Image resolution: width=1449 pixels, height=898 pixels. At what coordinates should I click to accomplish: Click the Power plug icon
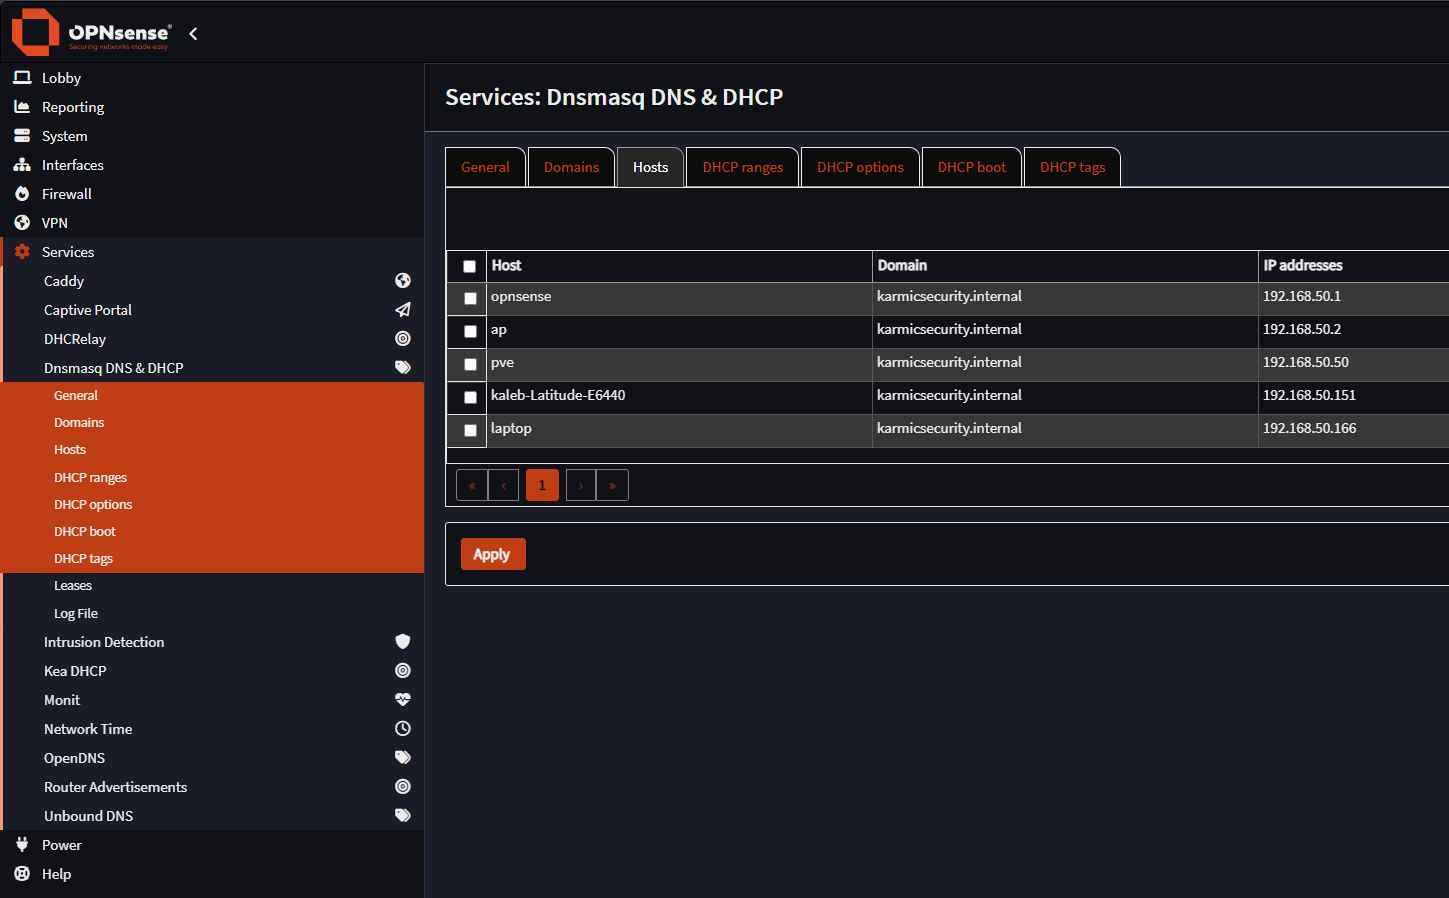click(22, 844)
